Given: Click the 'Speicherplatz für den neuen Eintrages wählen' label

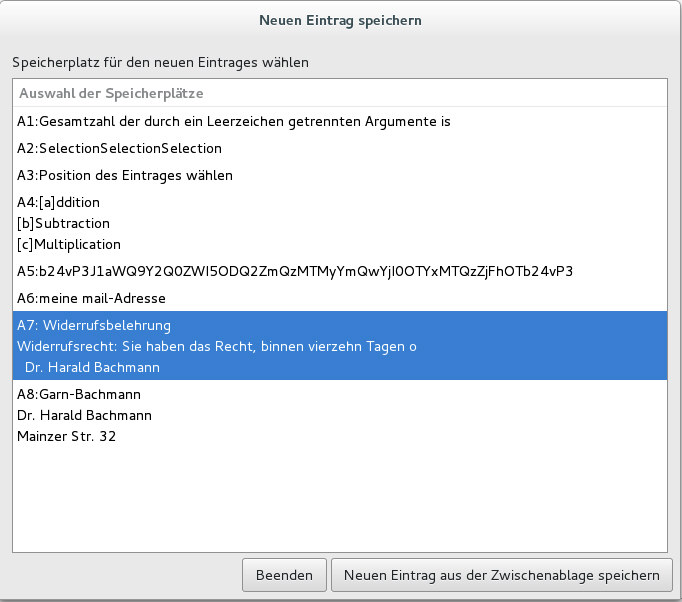Looking at the screenshot, I should 161,62.
